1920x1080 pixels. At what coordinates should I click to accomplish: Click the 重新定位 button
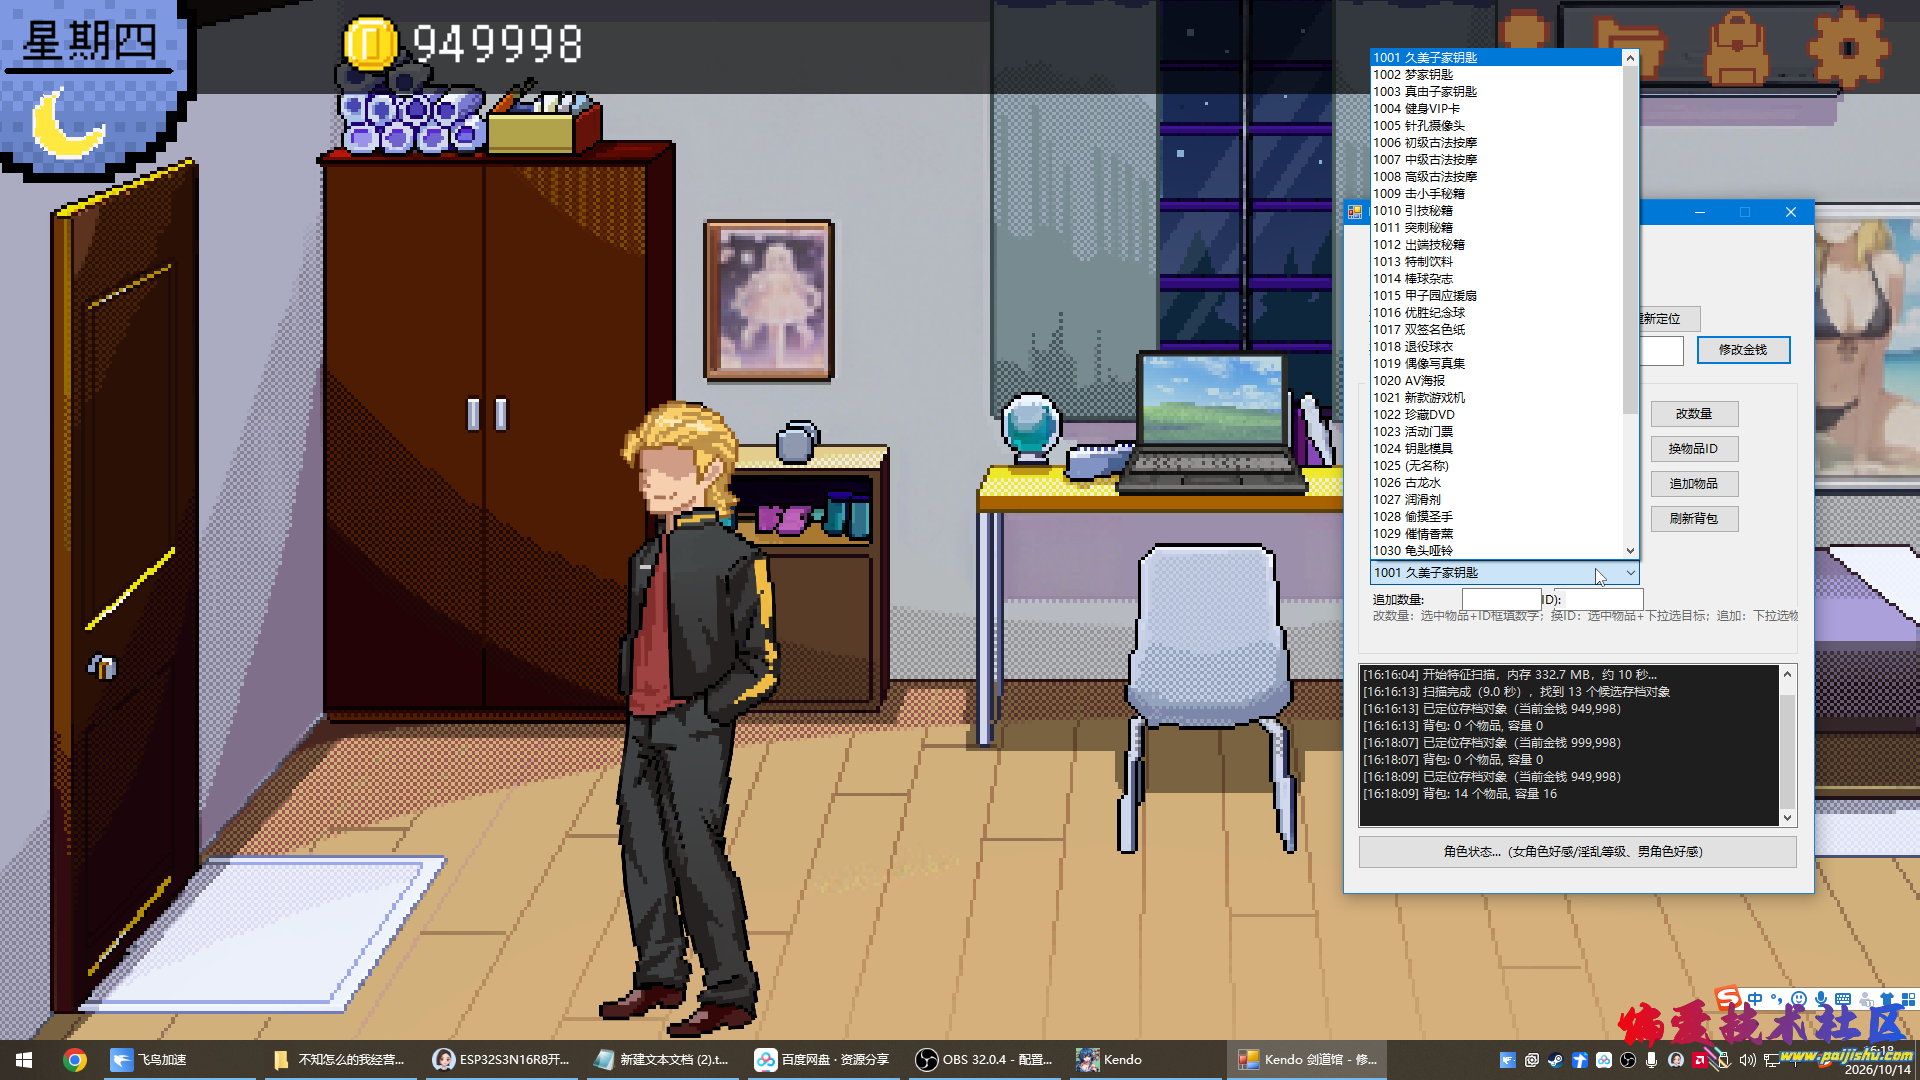[1670, 319]
